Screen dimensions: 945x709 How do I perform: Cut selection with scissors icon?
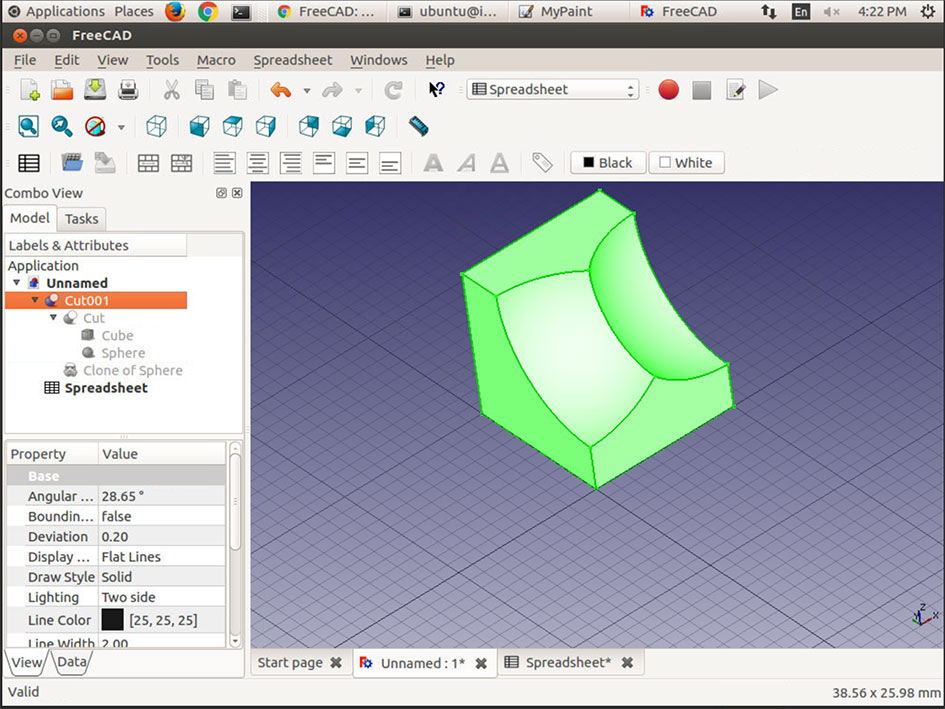pyautogui.click(x=172, y=90)
